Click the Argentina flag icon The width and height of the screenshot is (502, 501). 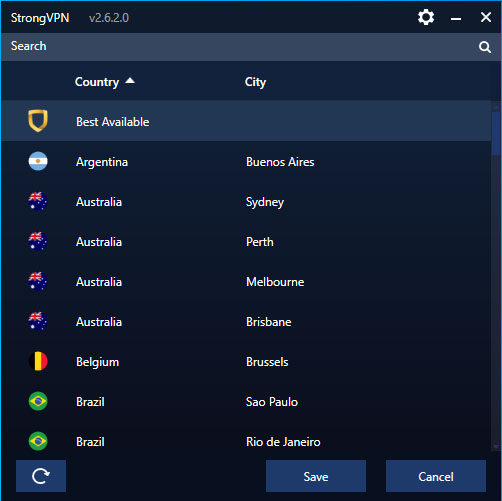38,161
